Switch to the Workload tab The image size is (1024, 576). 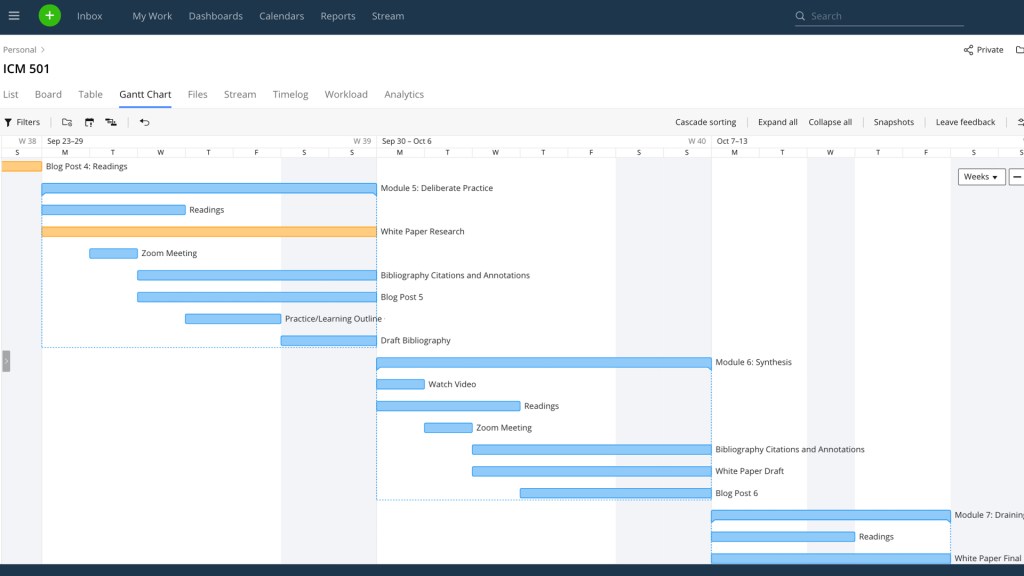(x=346, y=94)
